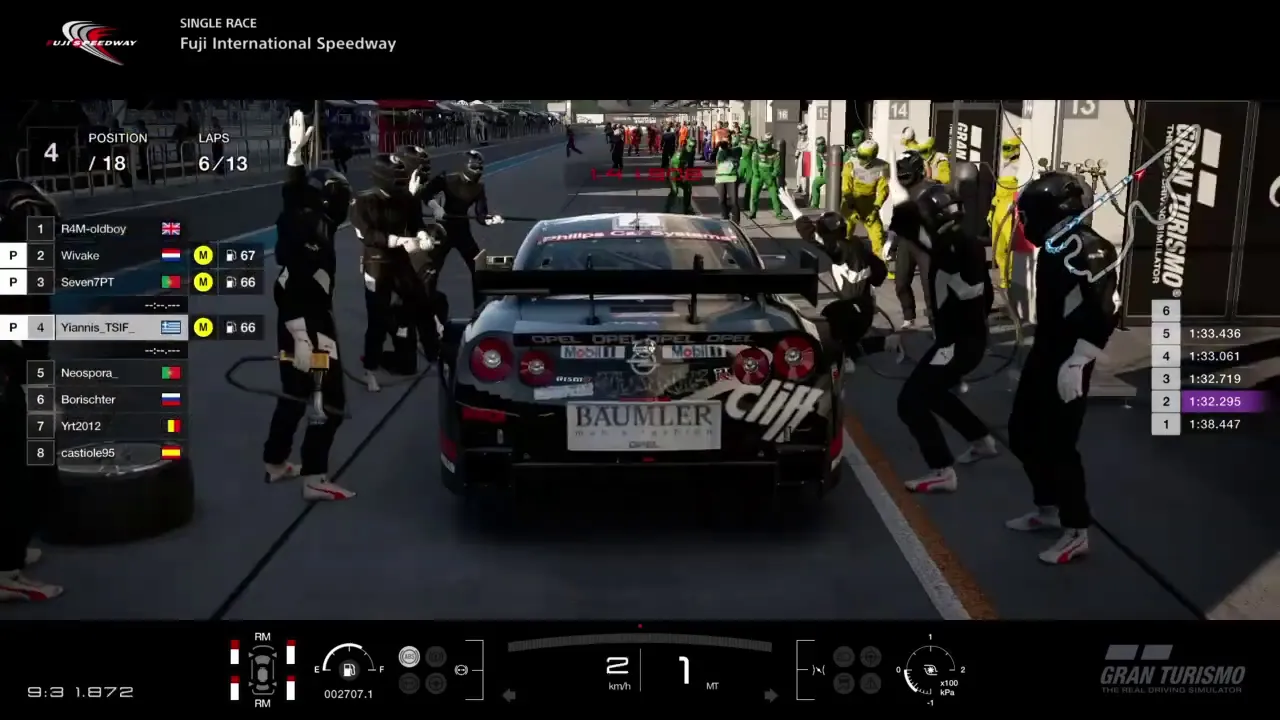Select the Russia flag beside Borischter

[171, 399]
